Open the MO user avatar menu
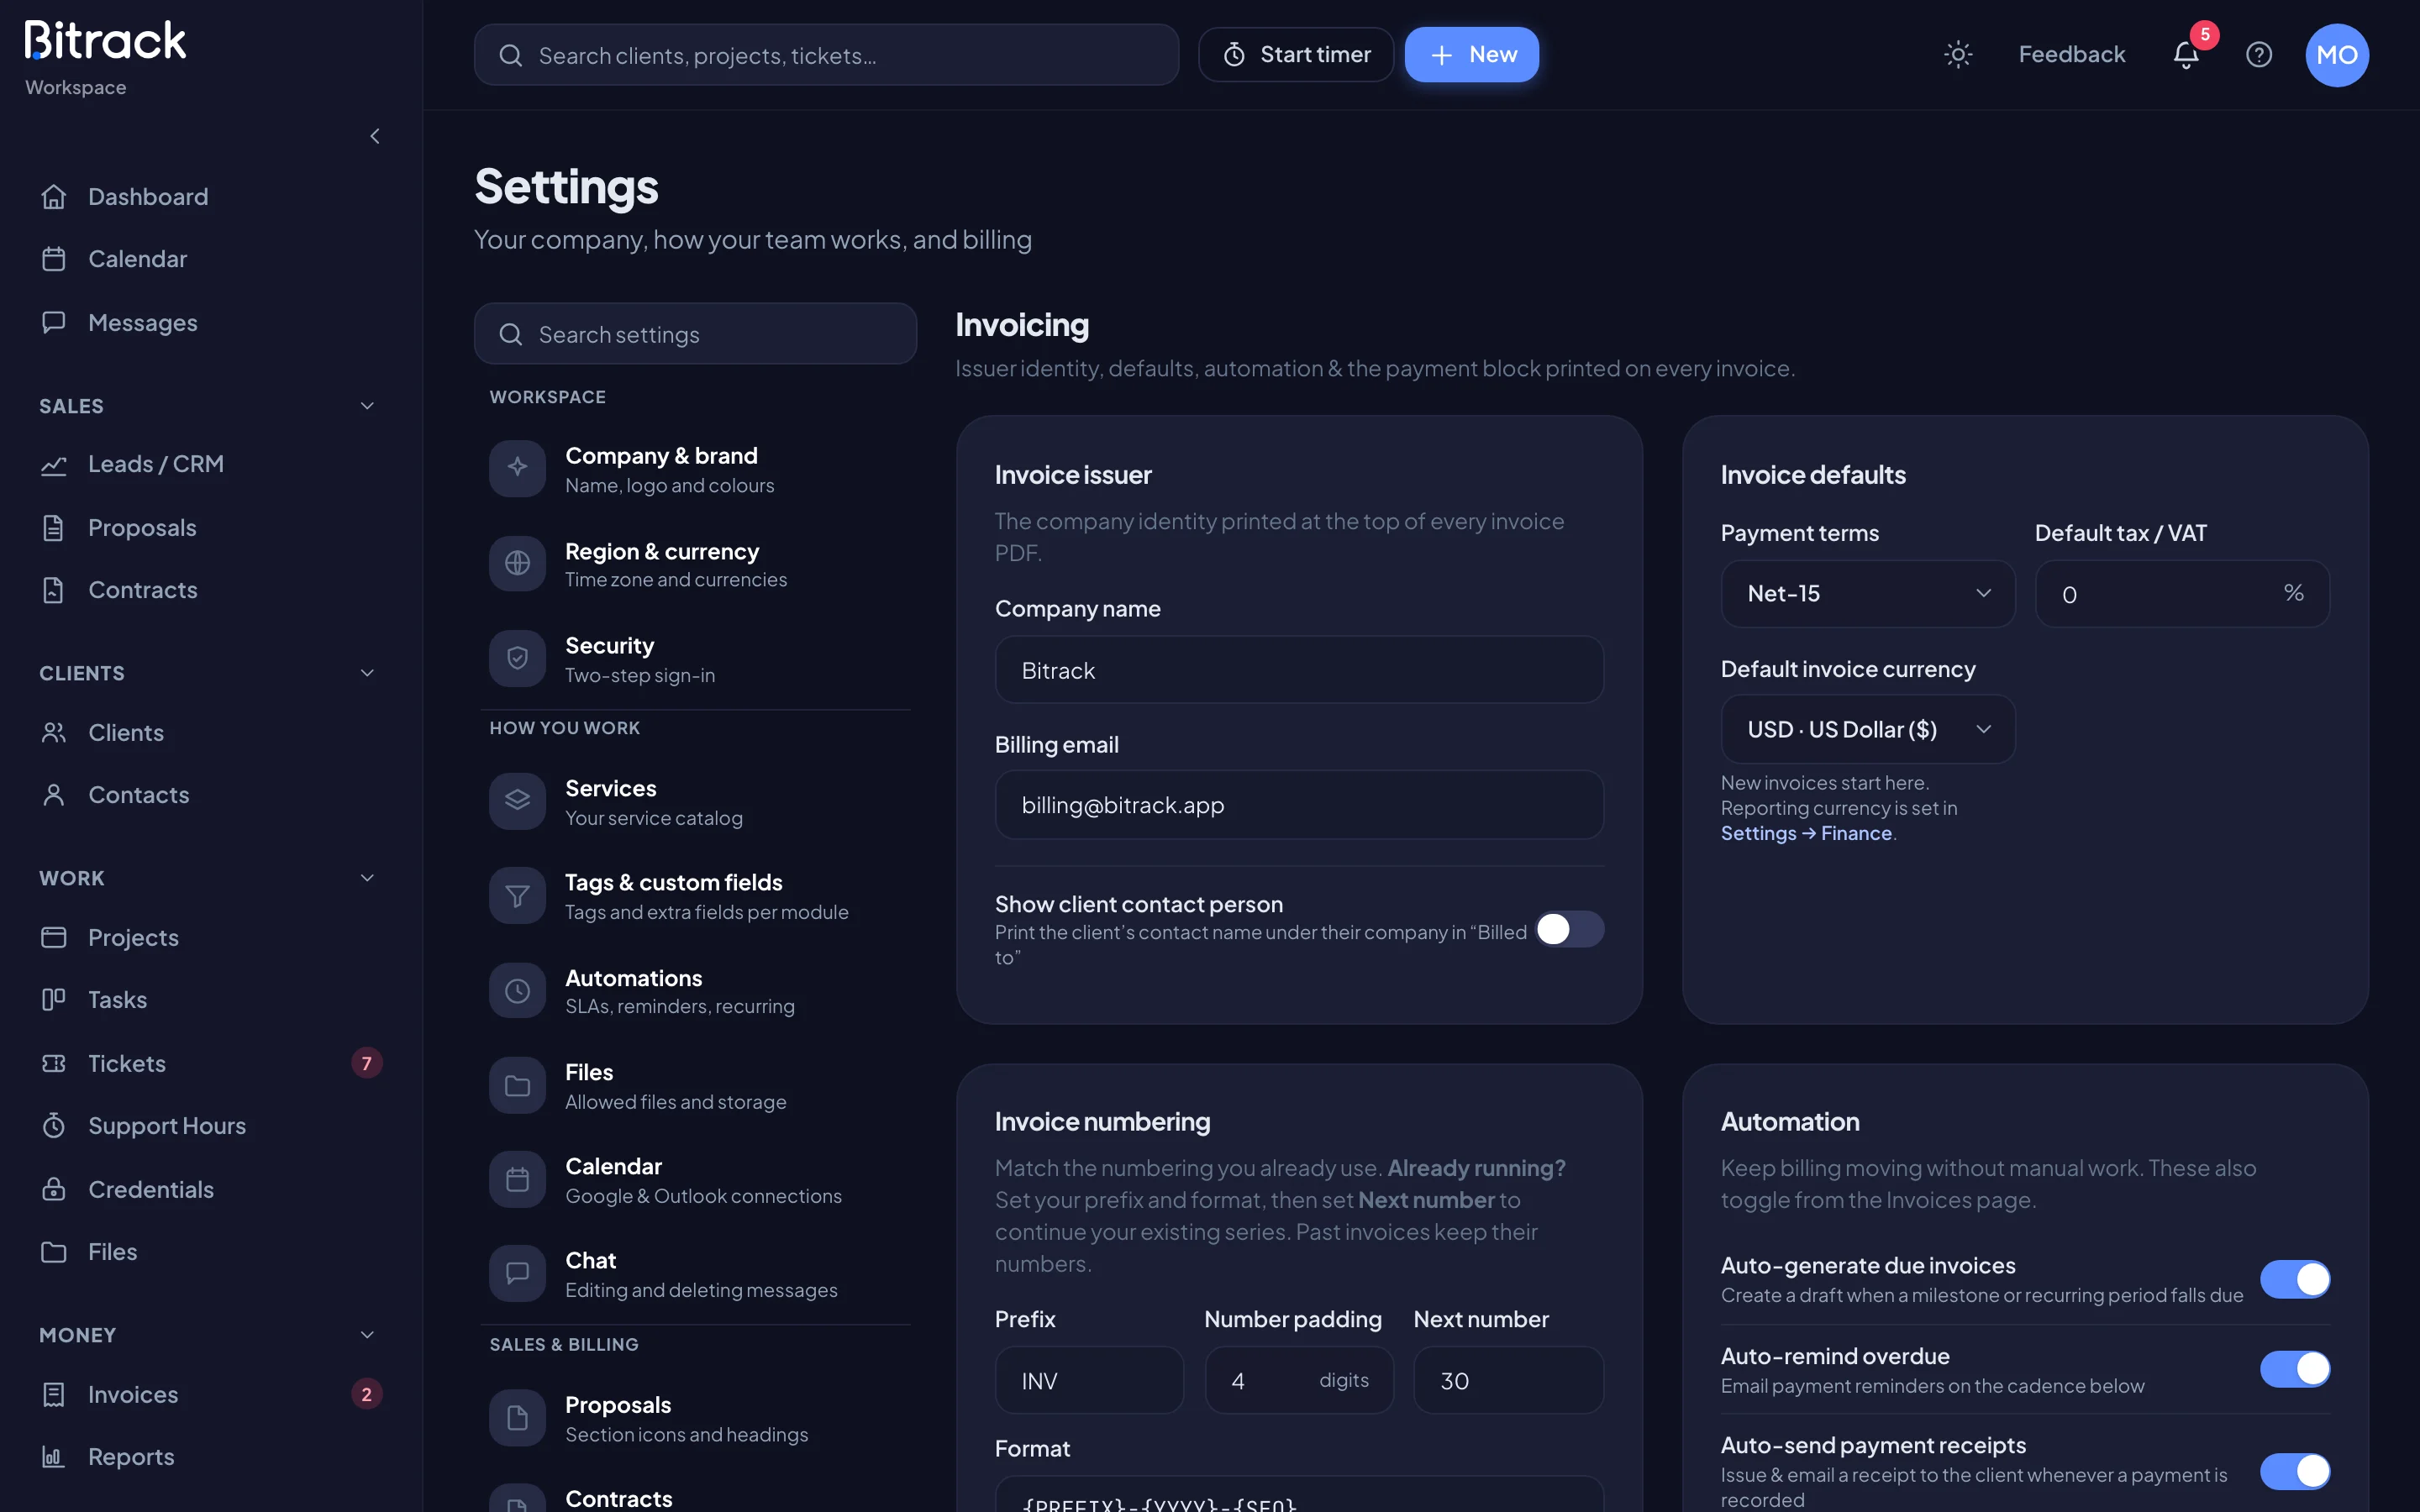Screen dimensions: 2420x1512 (2337, 55)
